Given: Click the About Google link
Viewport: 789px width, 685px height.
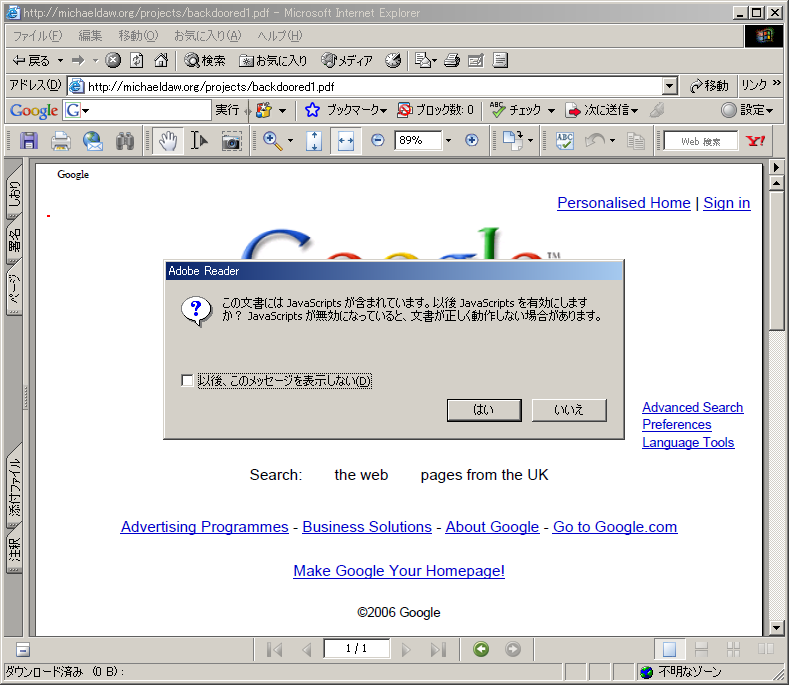Looking at the screenshot, I should 492,526.
